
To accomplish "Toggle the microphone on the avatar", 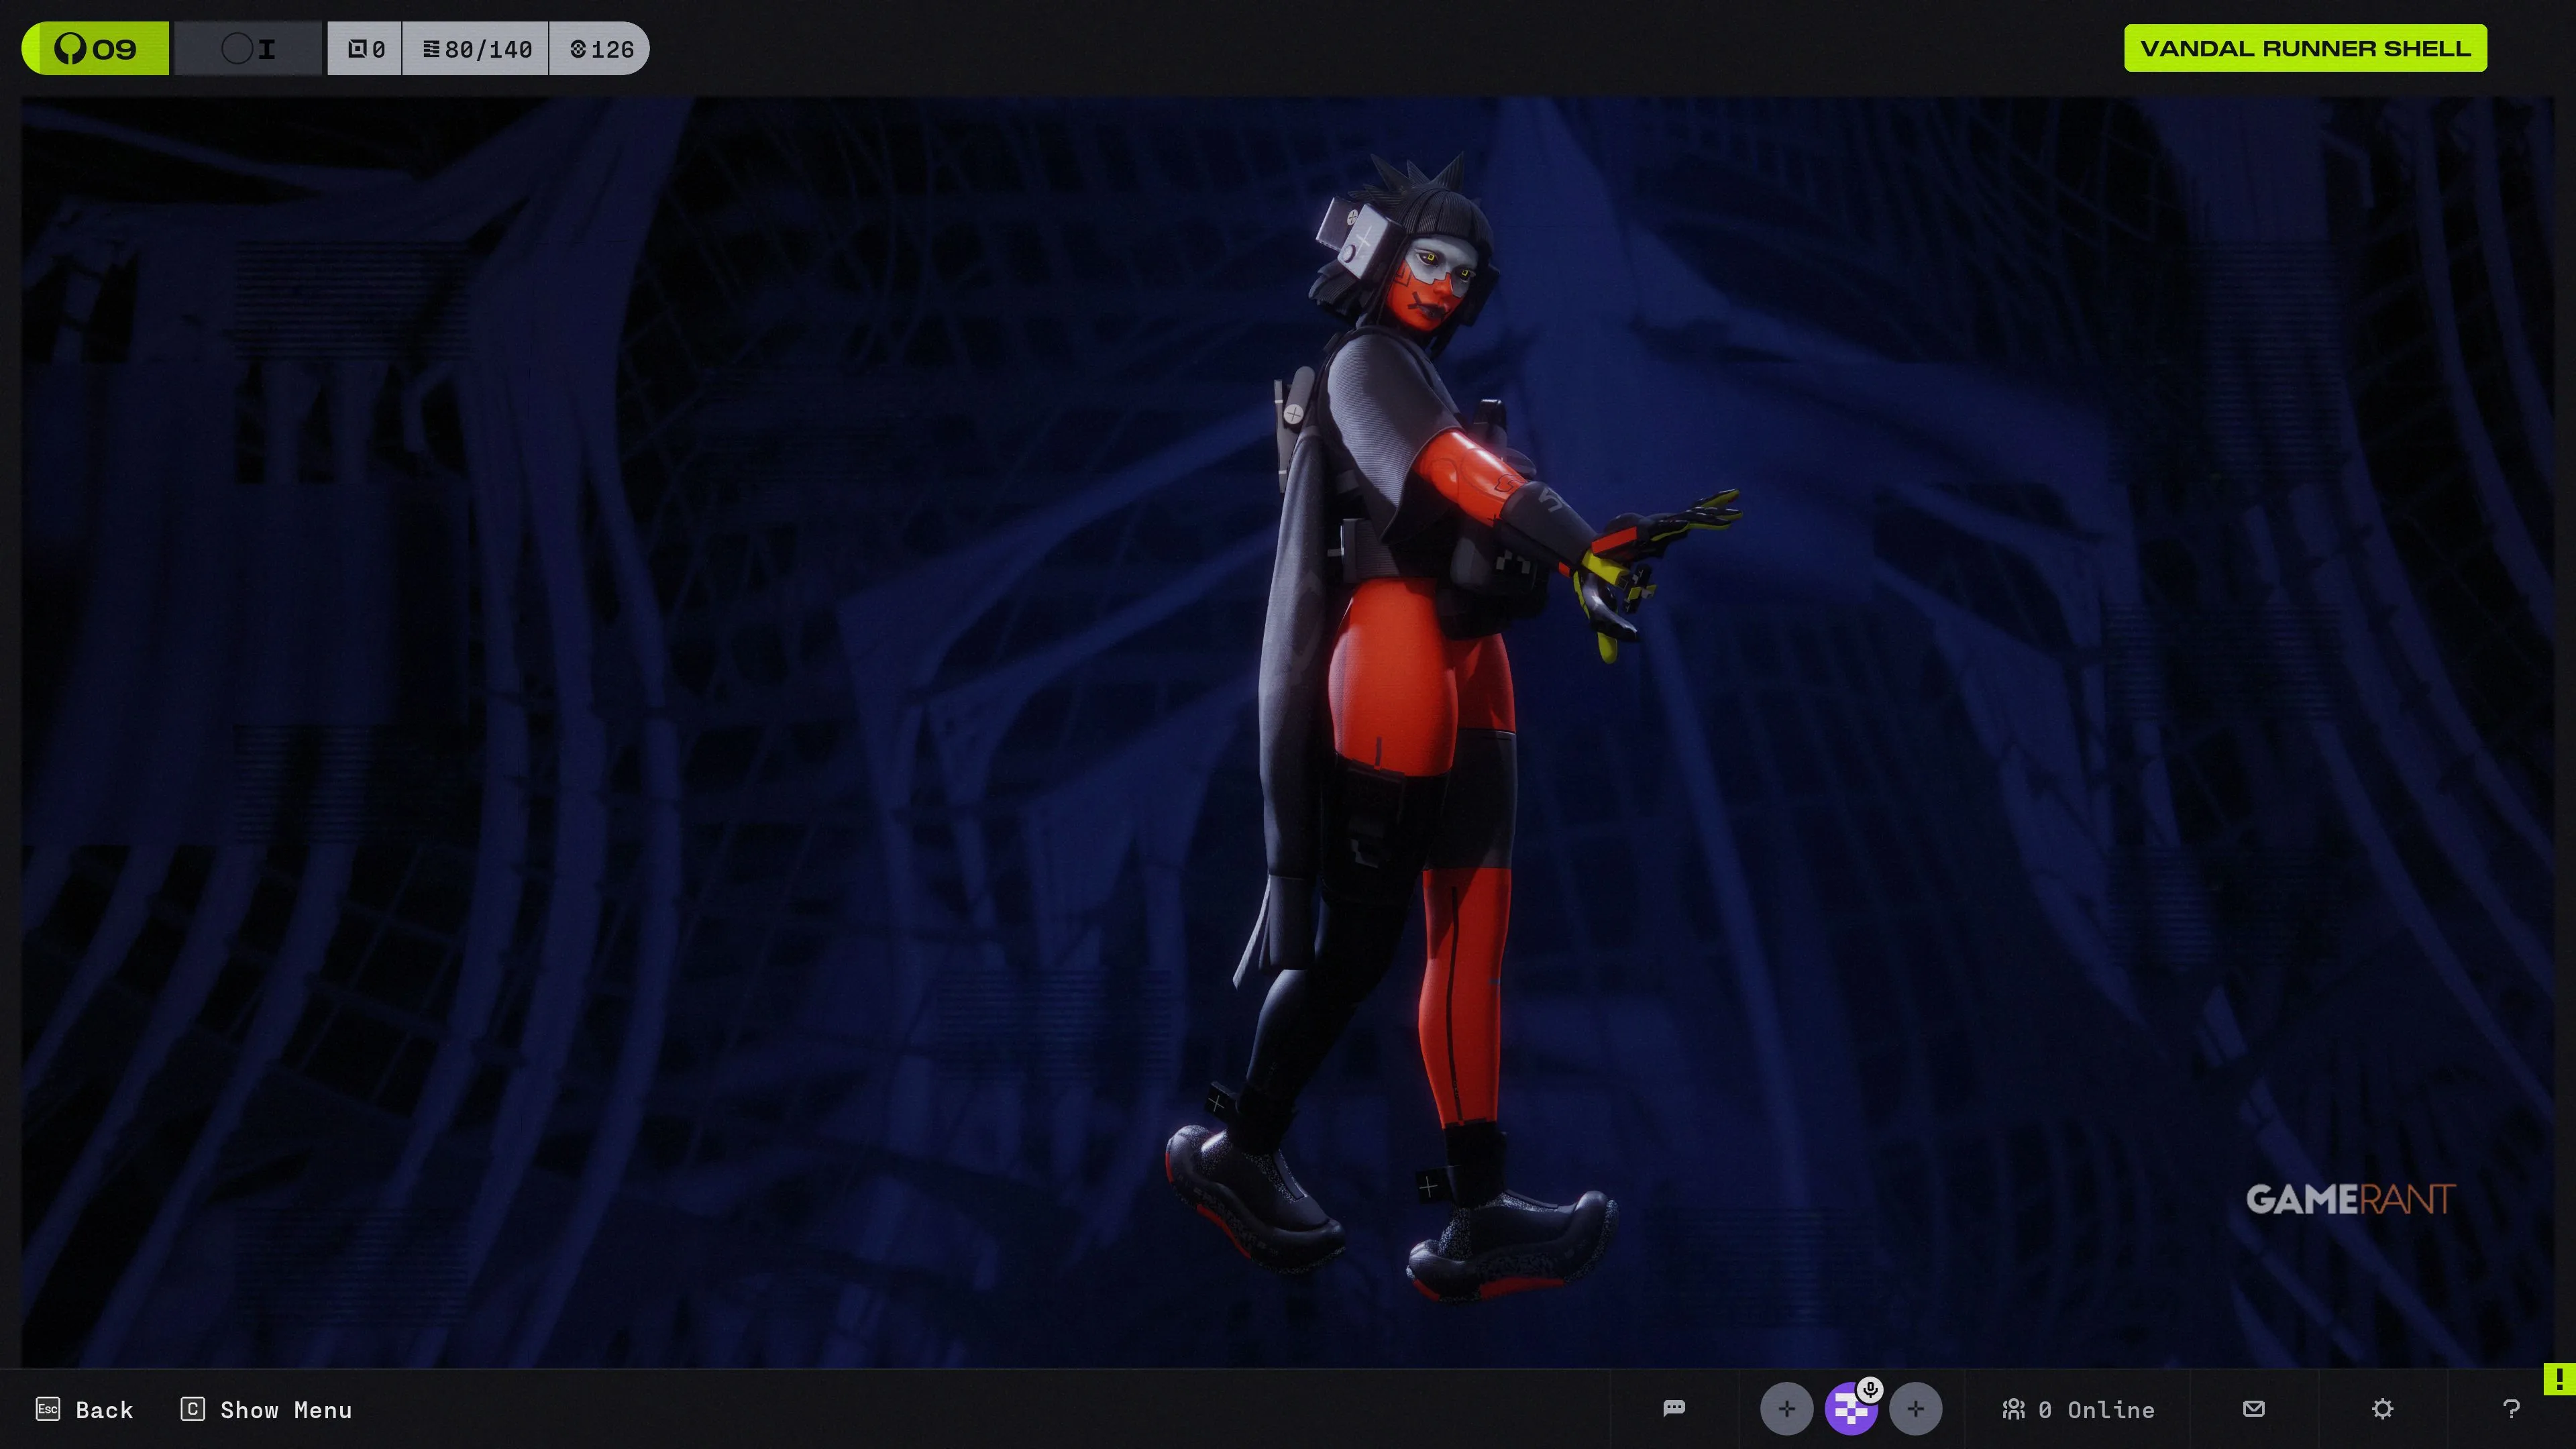I will [1870, 1389].
